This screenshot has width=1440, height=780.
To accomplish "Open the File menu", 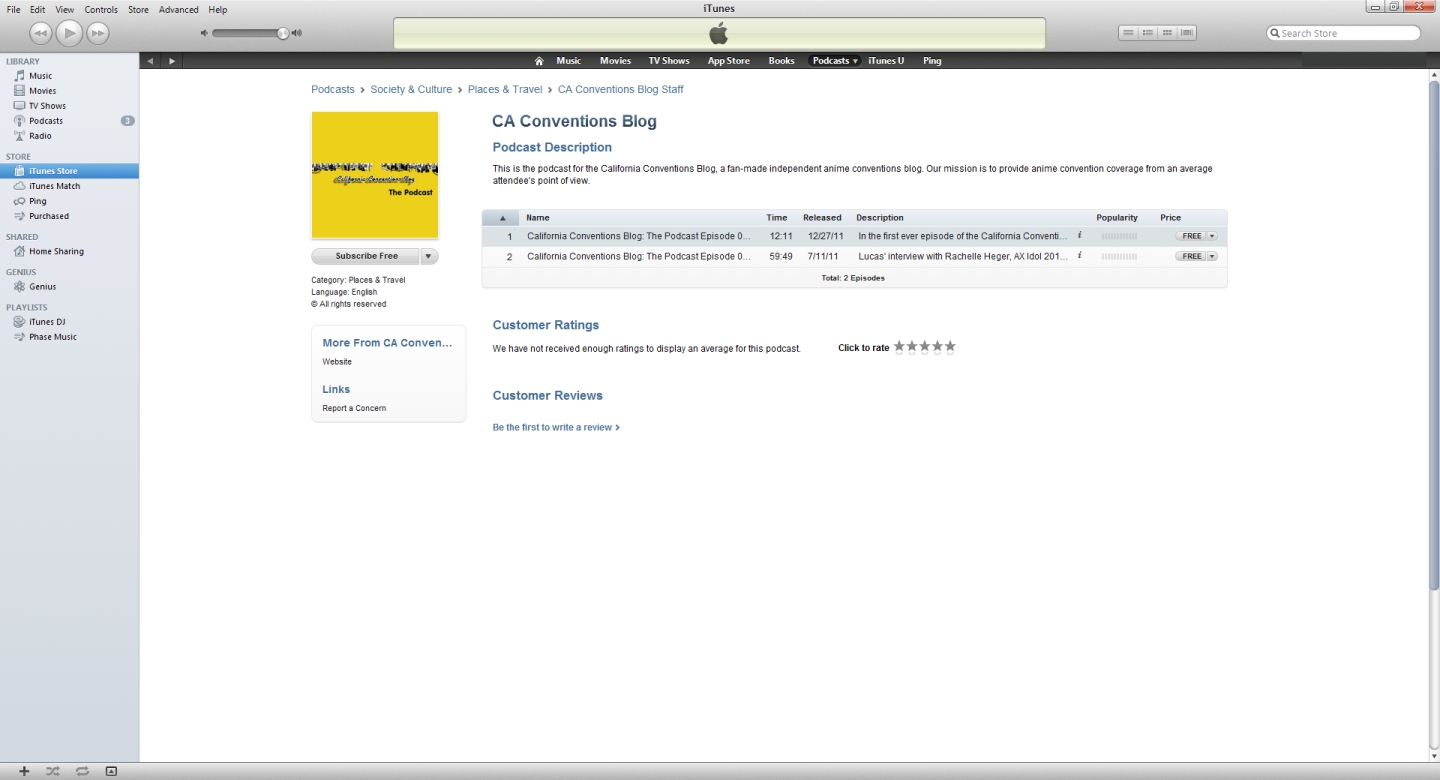I will click(14, 10).
